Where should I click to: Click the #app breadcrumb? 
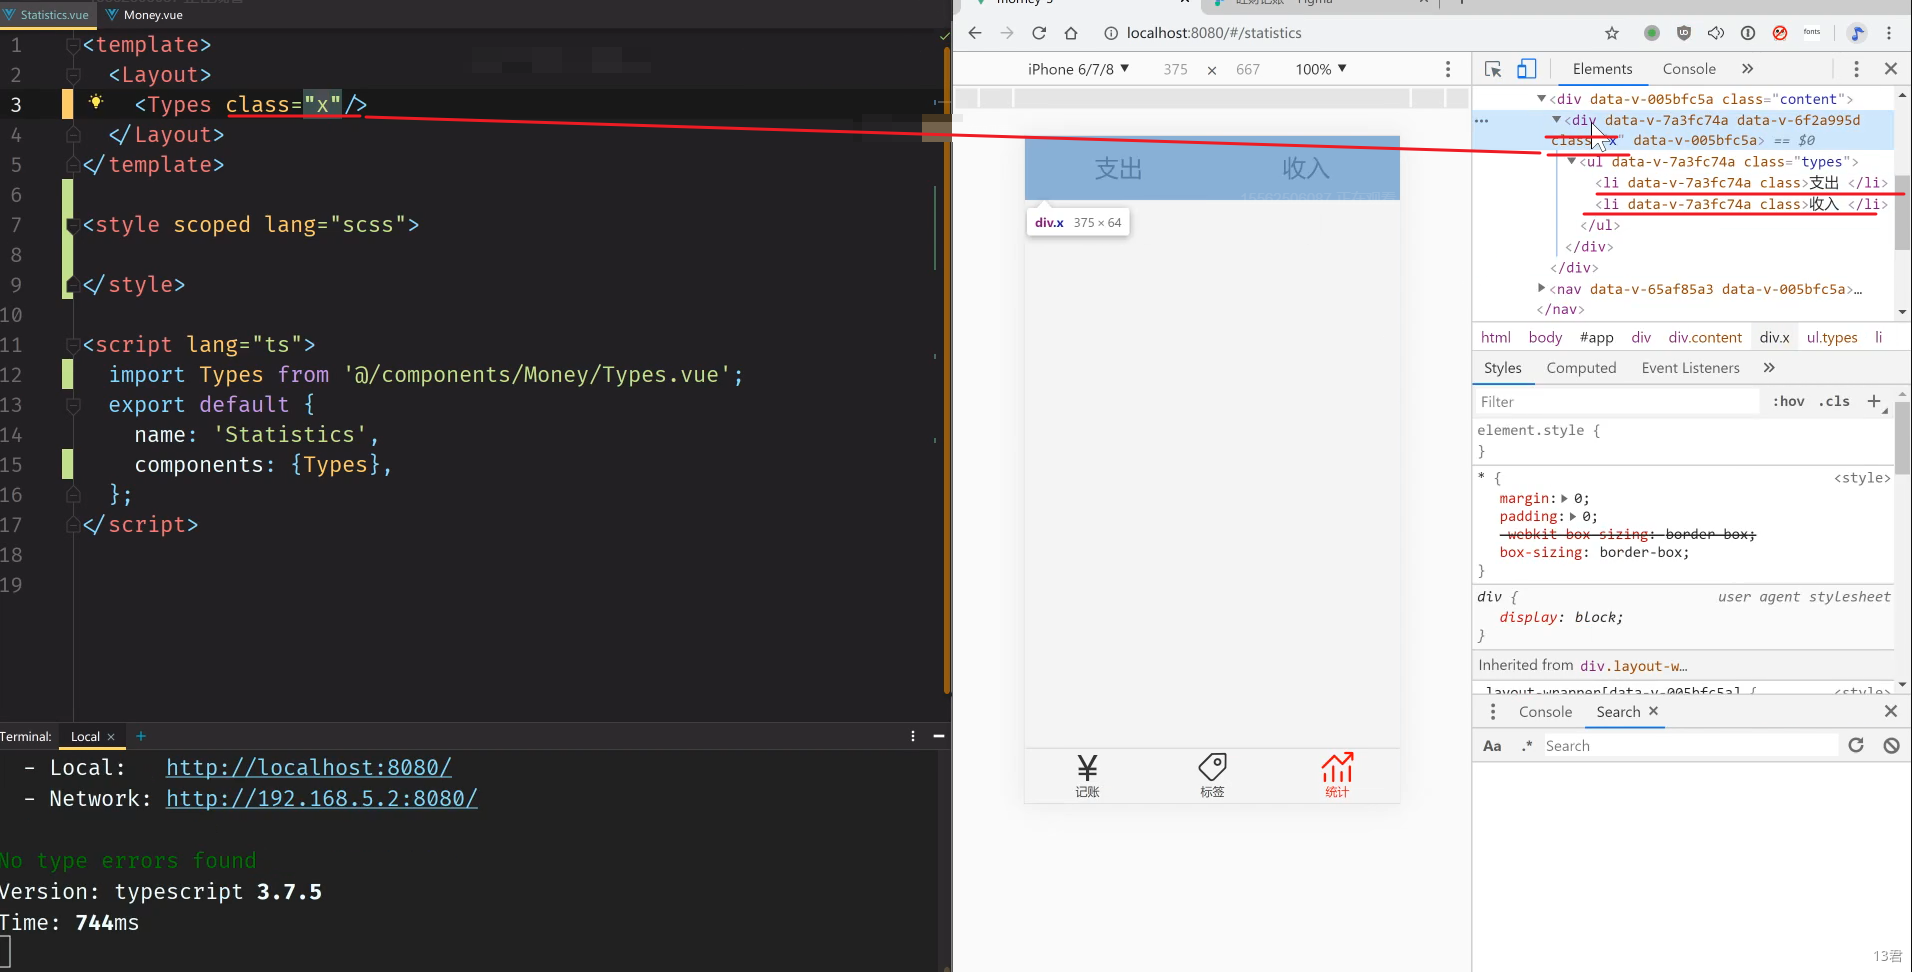[1596, 338]
